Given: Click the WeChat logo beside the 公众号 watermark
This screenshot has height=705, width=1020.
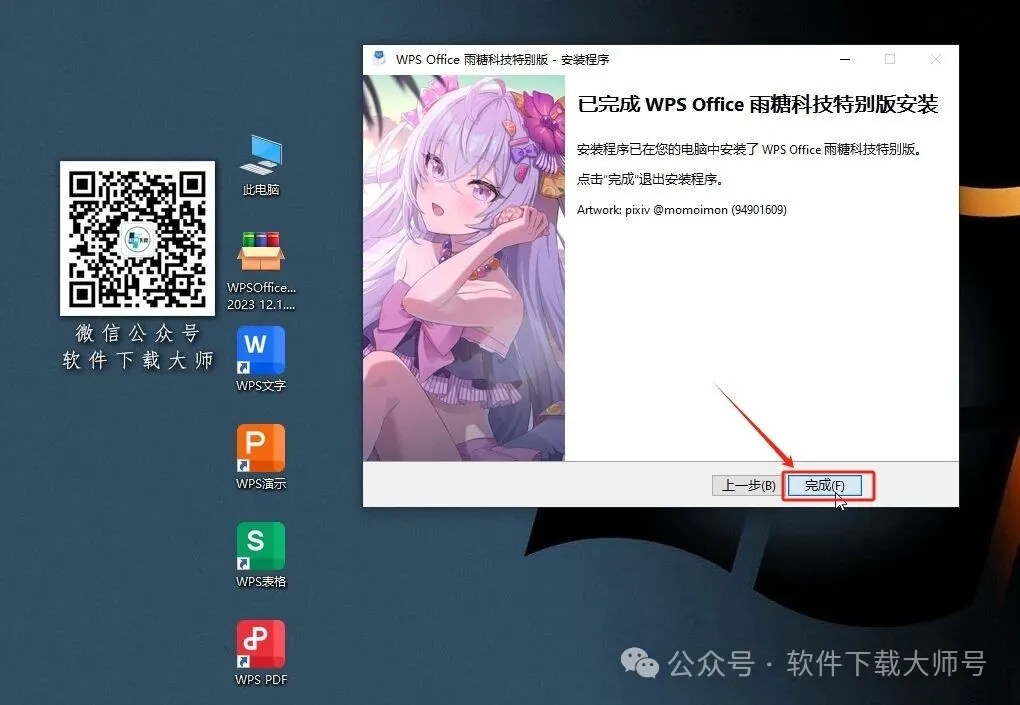Looking at the screenshot, I should tap(641, 662).
